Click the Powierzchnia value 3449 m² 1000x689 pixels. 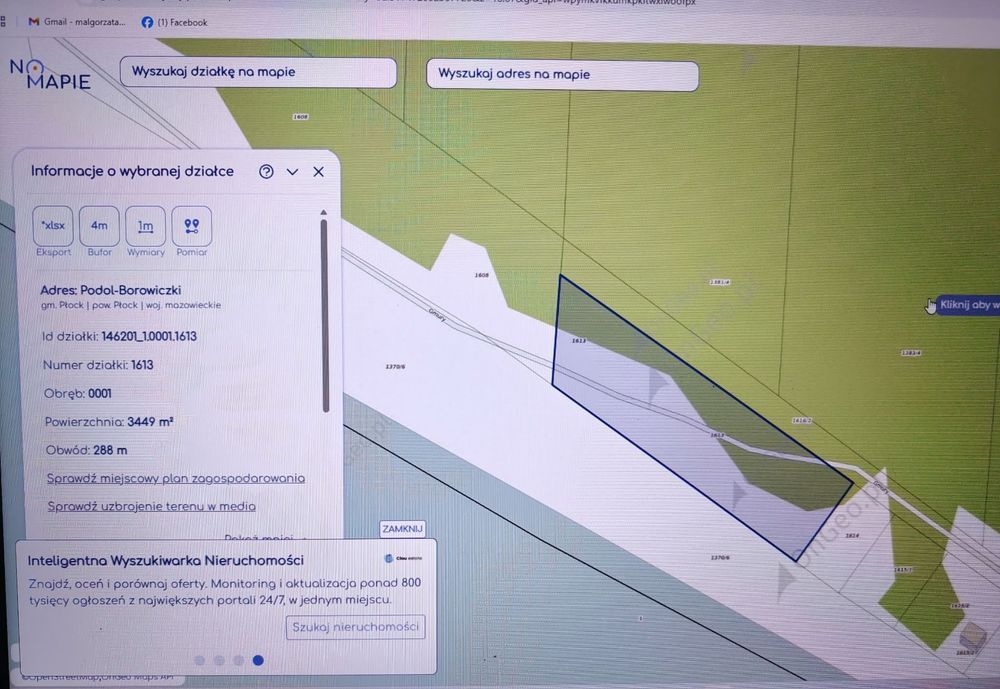point(151,422)
